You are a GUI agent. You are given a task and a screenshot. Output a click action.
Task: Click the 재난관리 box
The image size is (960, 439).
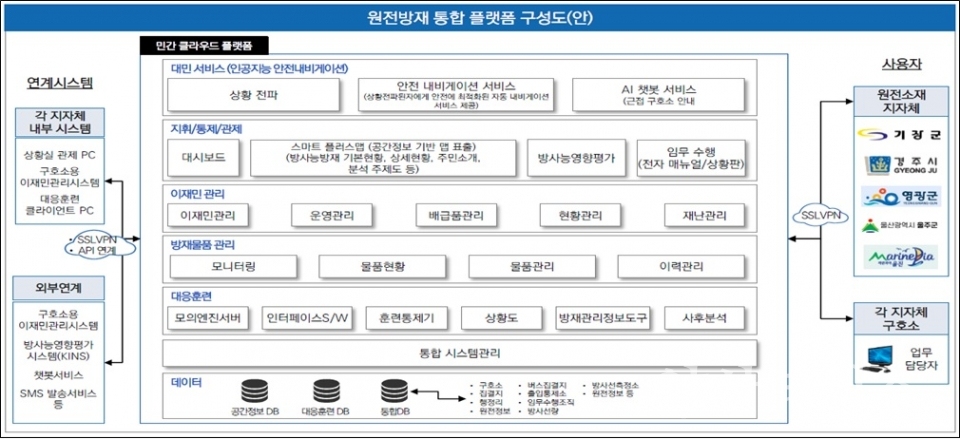pos(705,216)
